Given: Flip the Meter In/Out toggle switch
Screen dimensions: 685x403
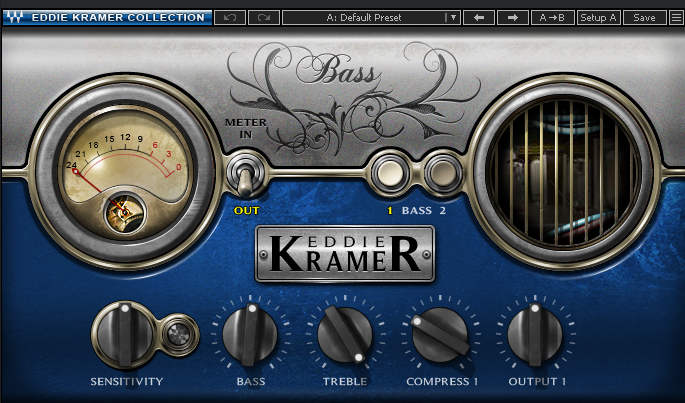Looking at the screenshot, I should pyautogui.click(x=245, y=176).
